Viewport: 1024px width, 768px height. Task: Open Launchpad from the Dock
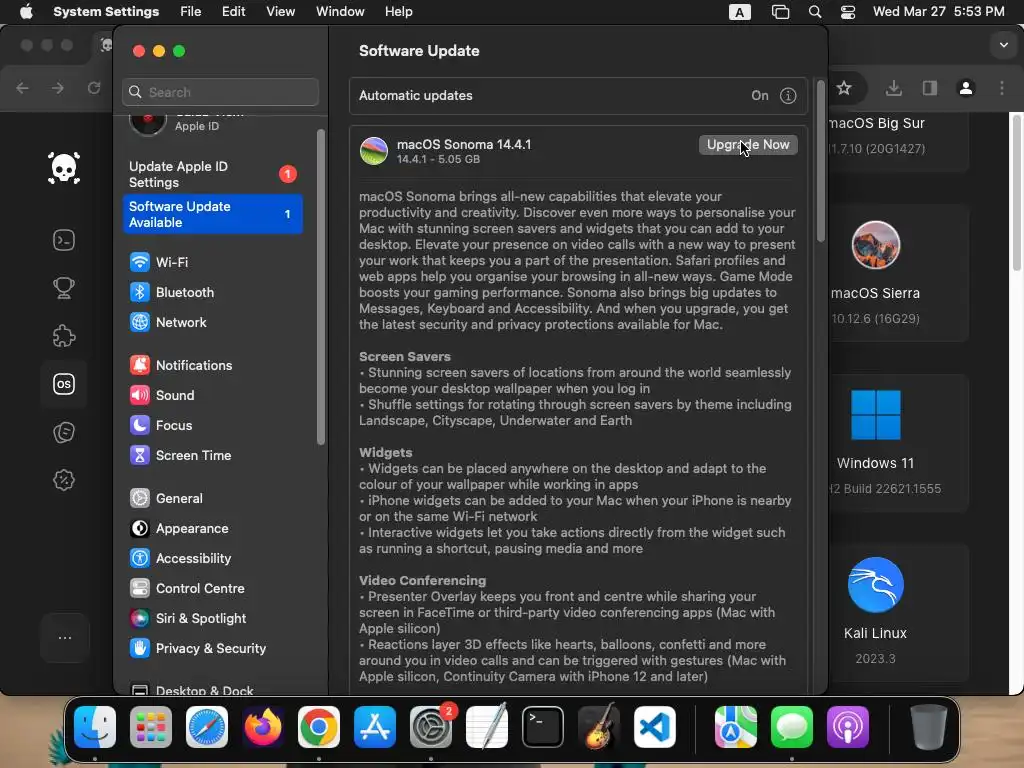[x=151, y=727]
